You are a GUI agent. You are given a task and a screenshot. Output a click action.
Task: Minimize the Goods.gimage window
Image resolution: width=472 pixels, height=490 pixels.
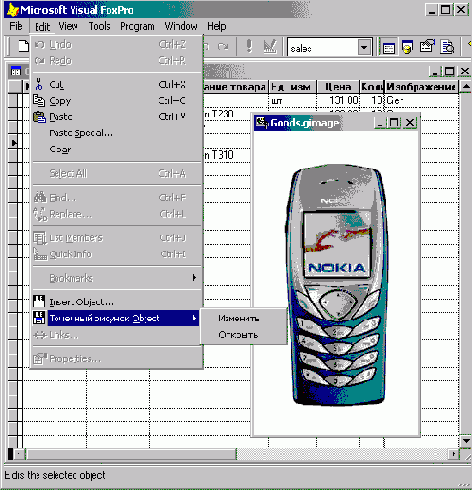tap(380, 123)
